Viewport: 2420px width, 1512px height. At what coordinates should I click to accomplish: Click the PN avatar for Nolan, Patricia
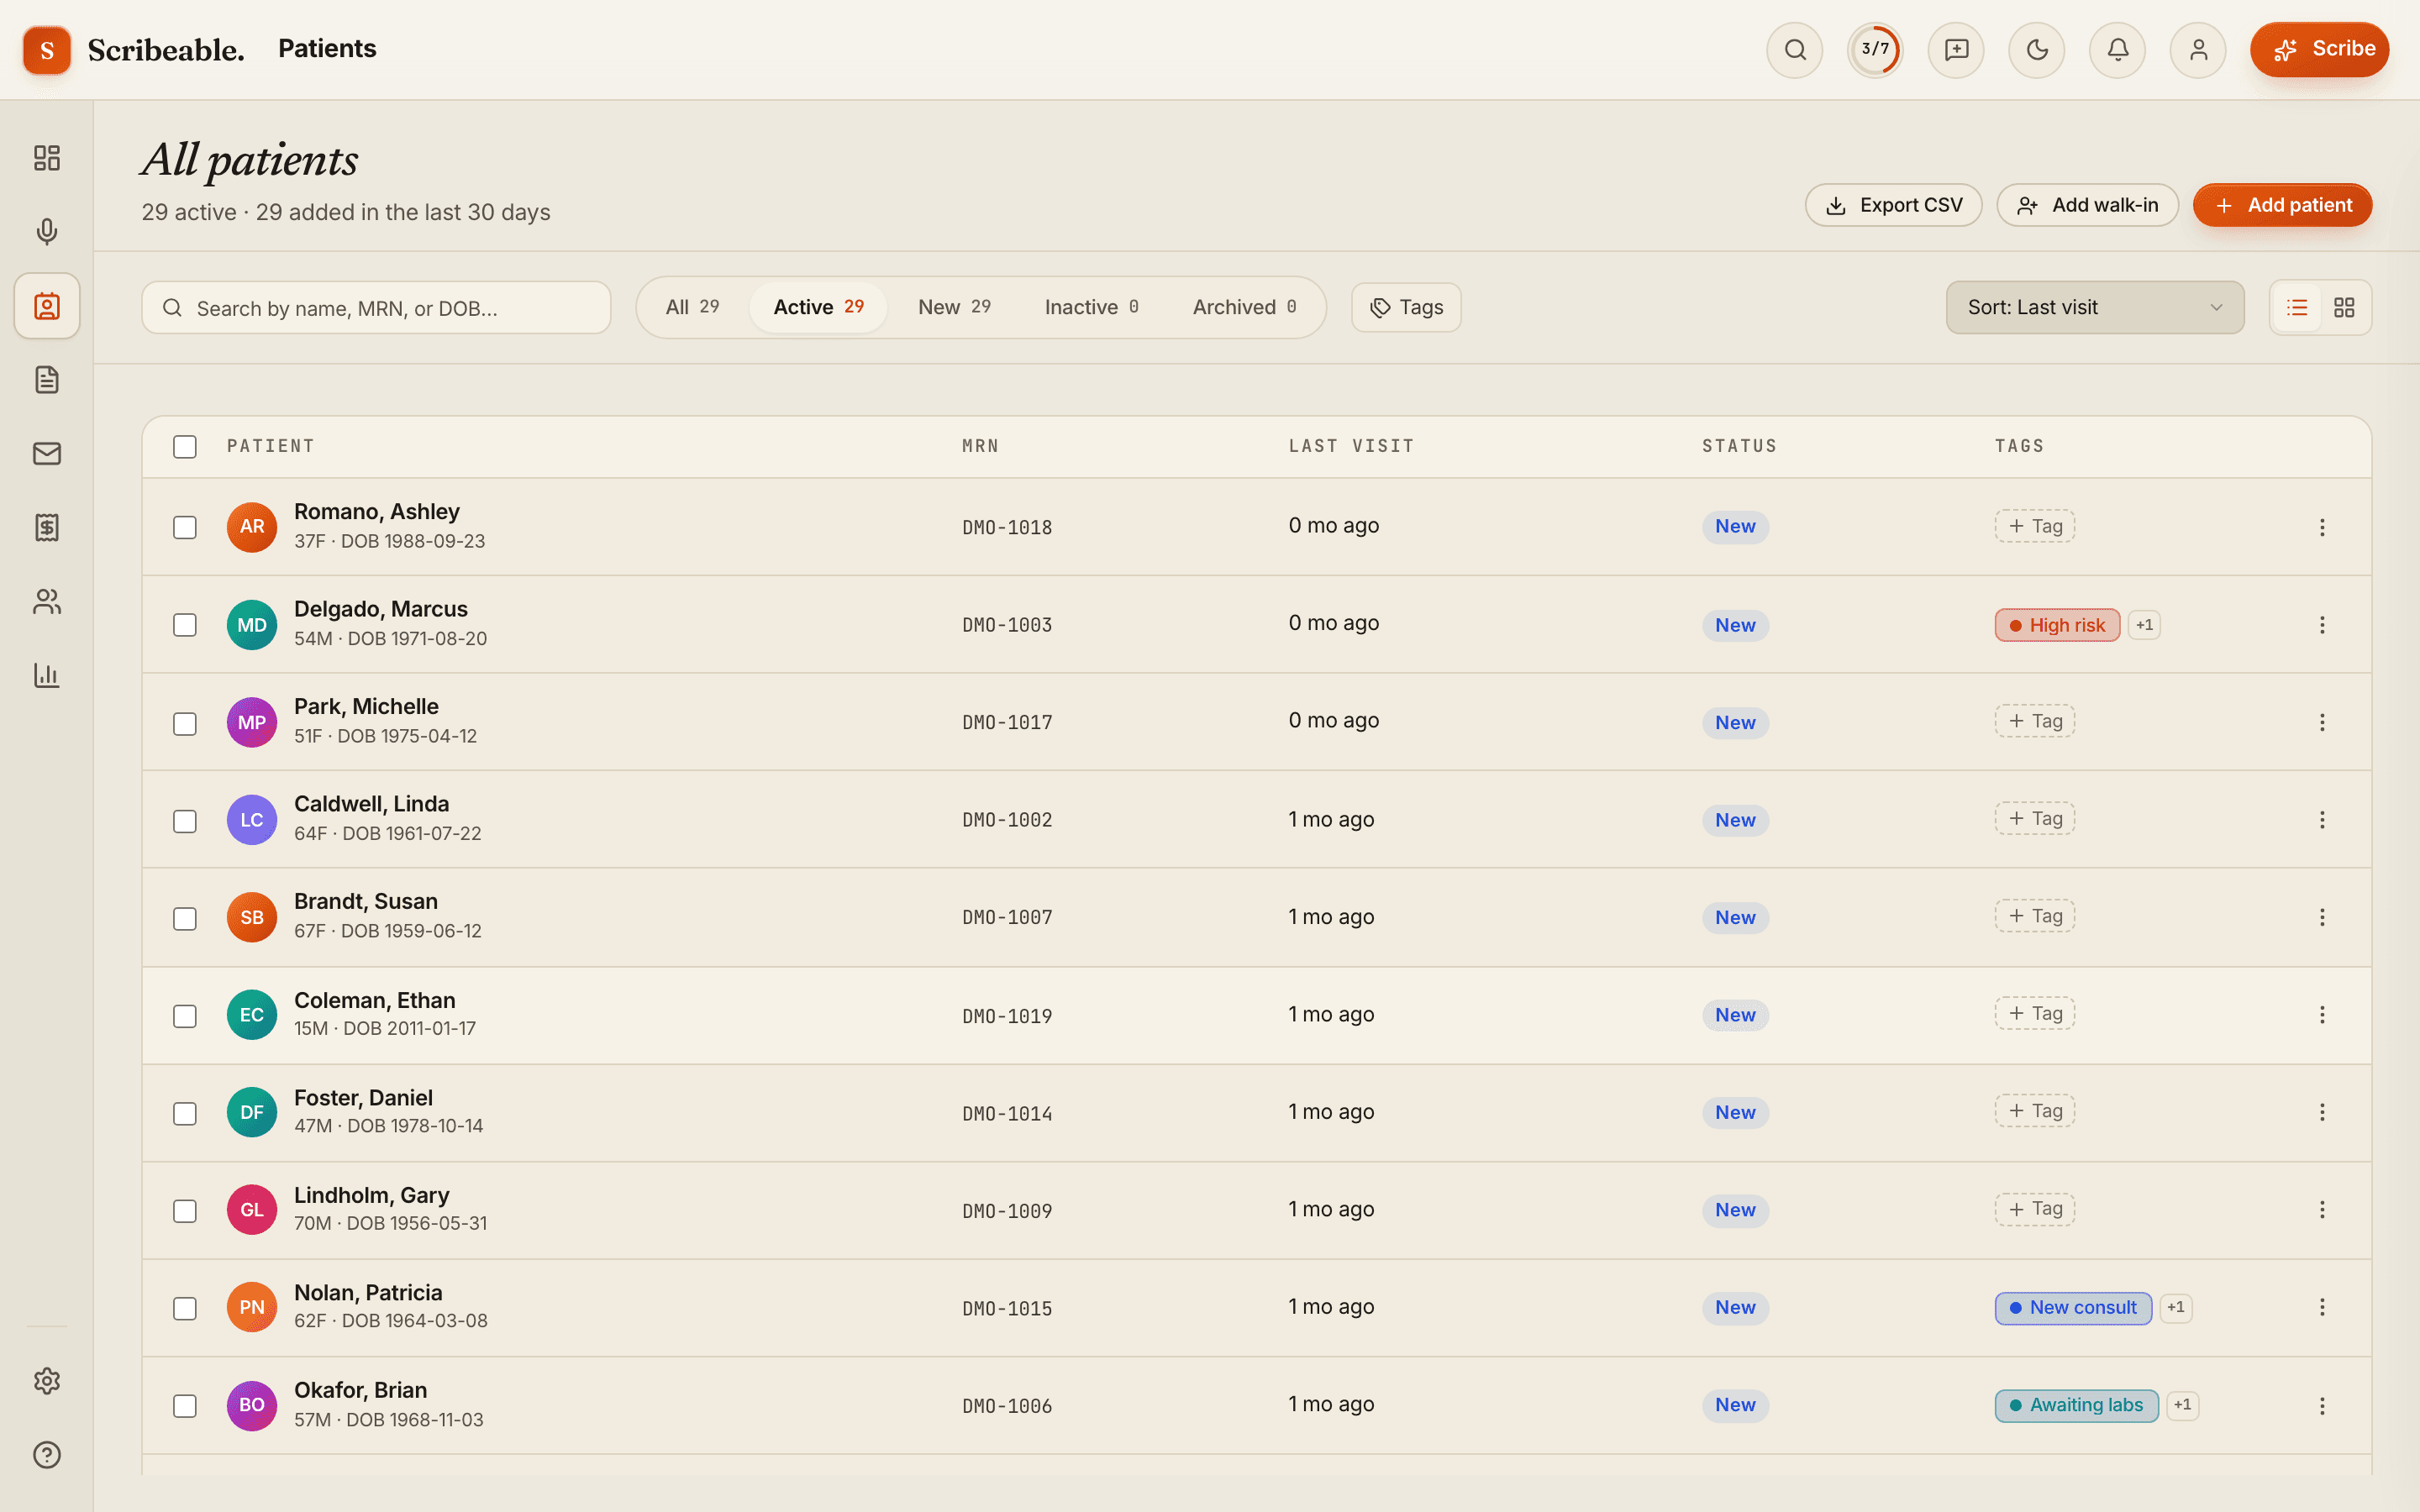tap(252, 1307)
